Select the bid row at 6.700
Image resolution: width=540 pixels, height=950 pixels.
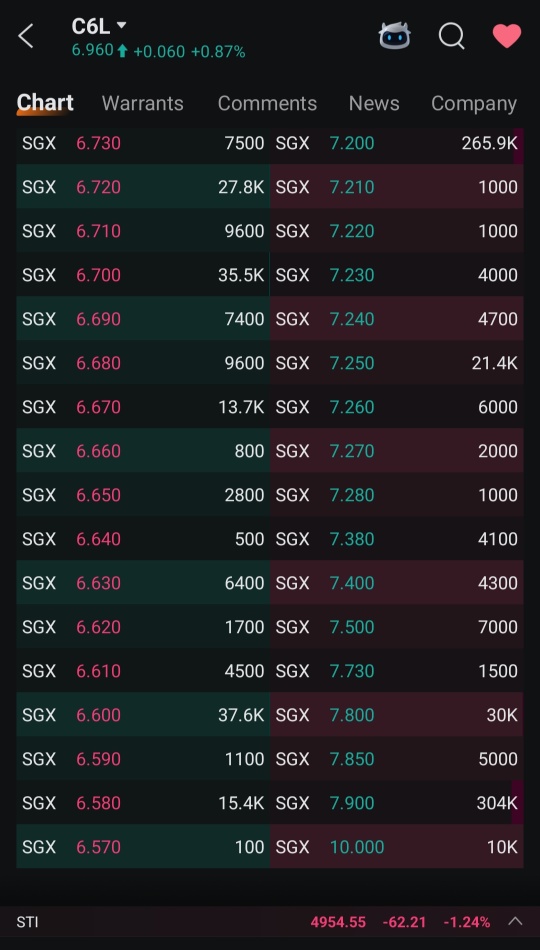(x=143, y=275)
